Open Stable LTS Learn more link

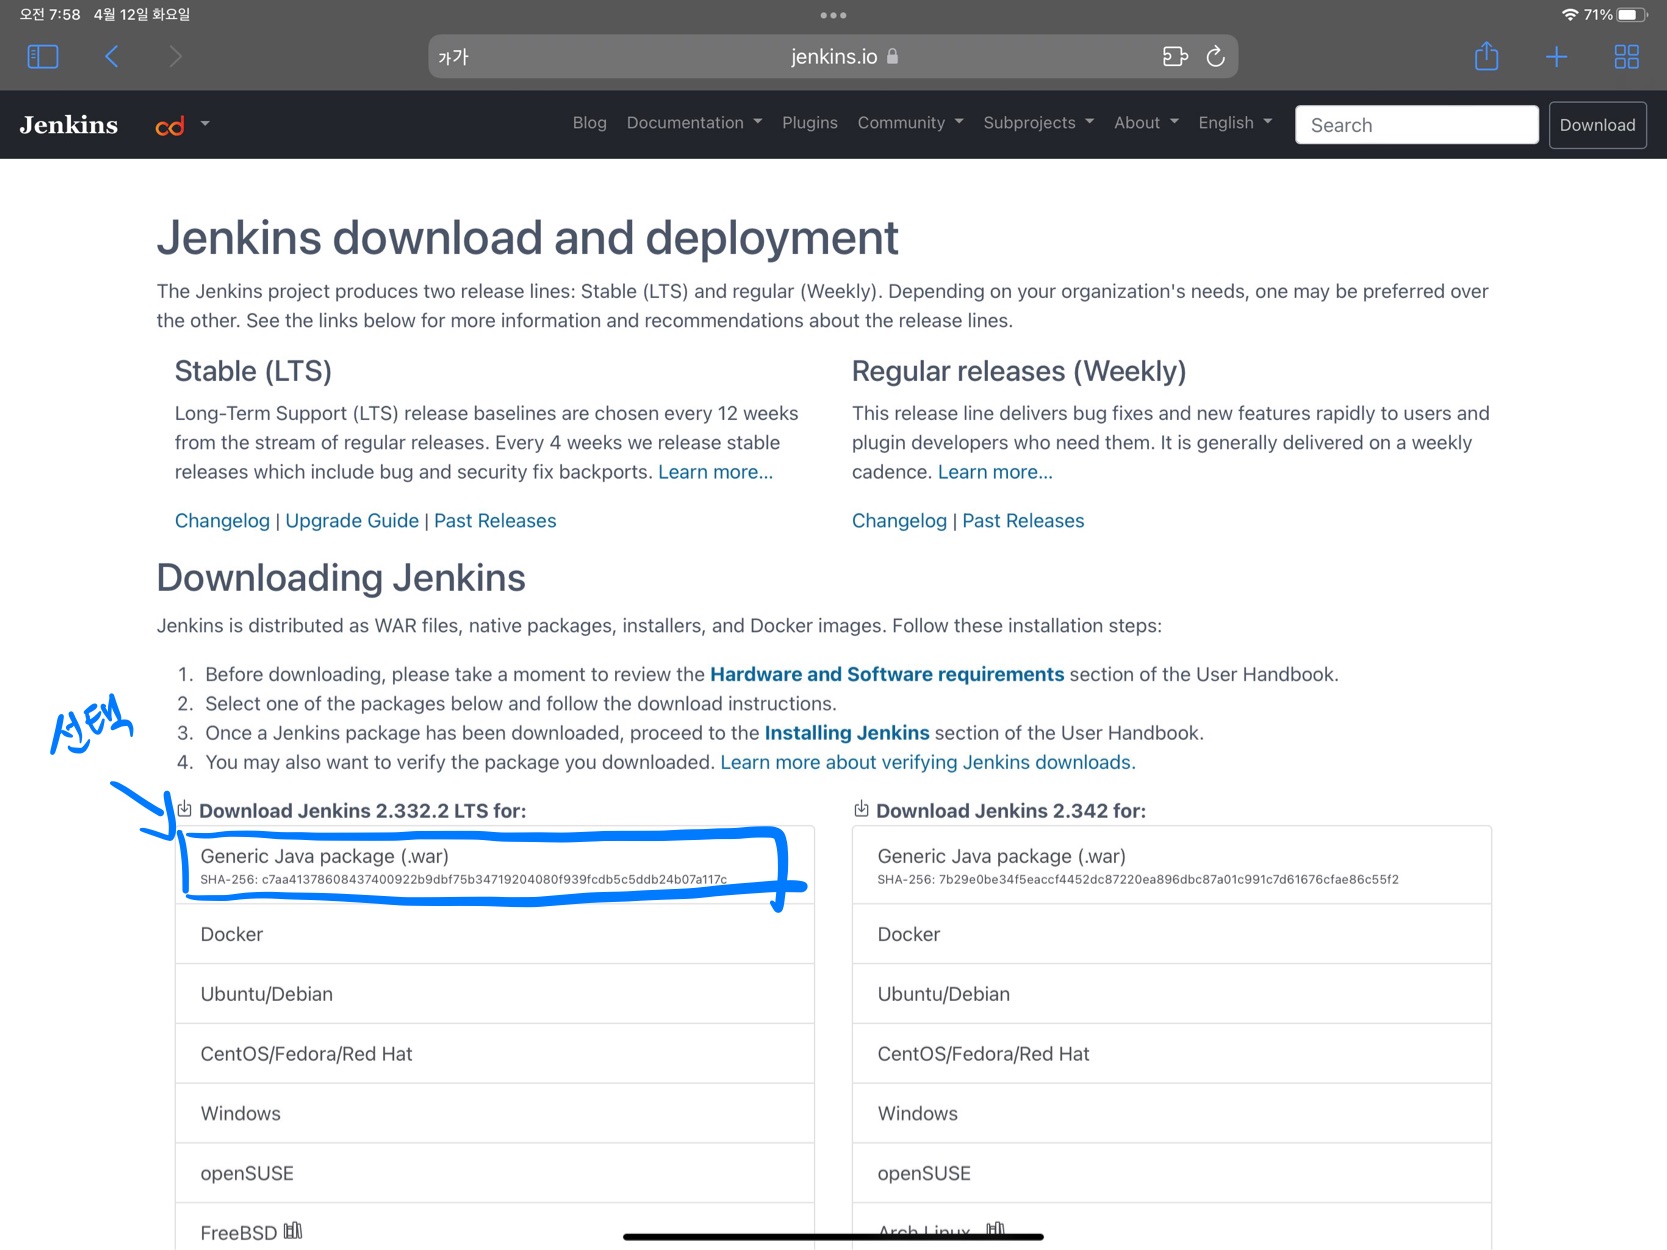click(715, 472)
